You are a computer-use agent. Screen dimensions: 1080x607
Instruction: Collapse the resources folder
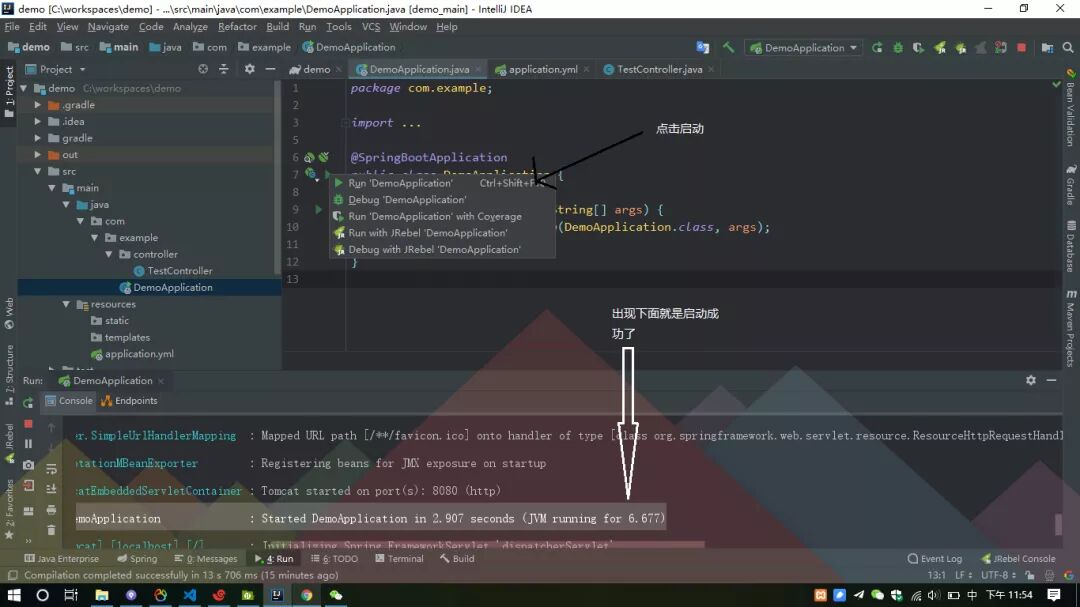click(66, 304)
